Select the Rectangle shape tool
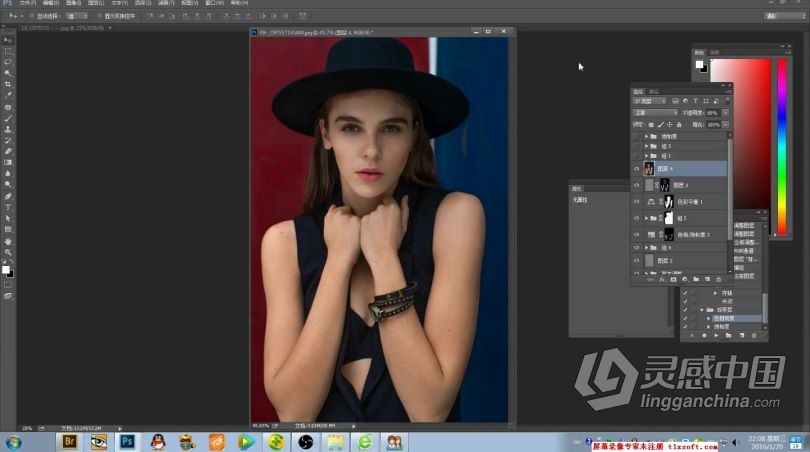 tap(8, 229)
